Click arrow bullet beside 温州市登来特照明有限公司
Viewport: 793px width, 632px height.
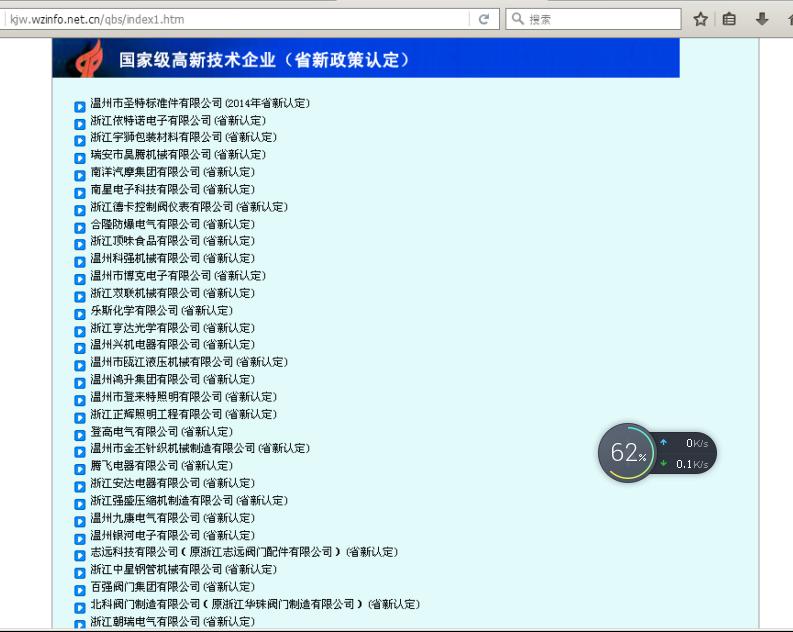80,400
